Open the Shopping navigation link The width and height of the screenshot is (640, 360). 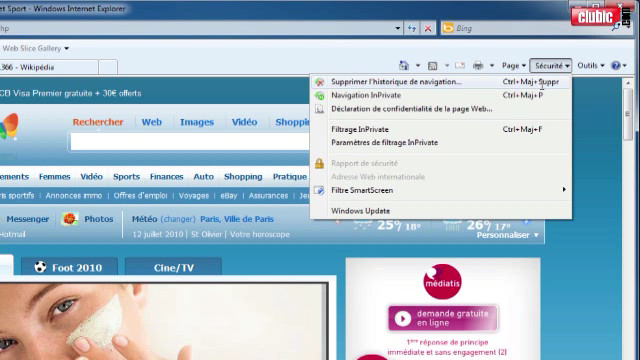point(243,177)
